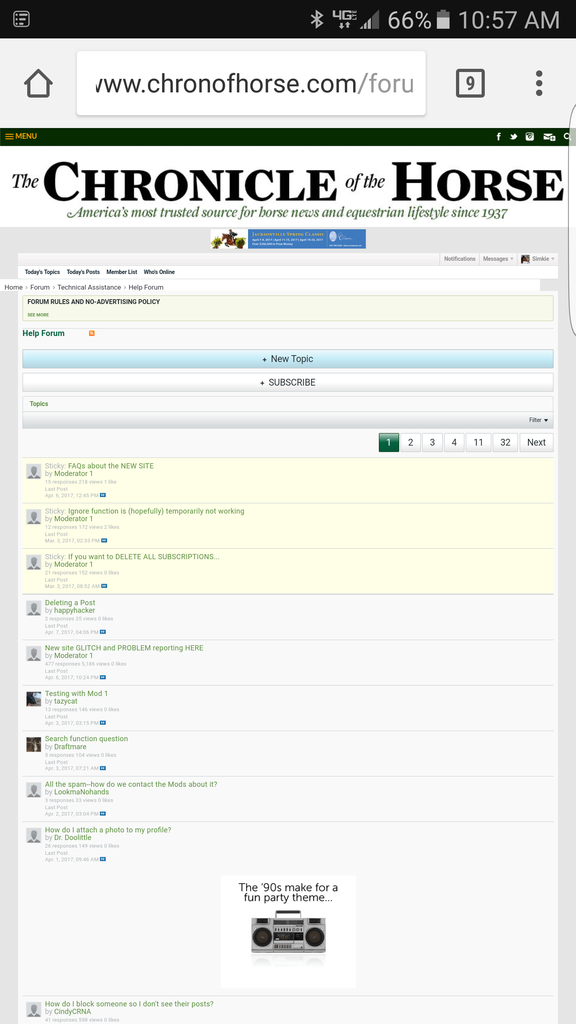Open the Instagram icon in site header
576x1024 pixels.
(x=530, y=136)
